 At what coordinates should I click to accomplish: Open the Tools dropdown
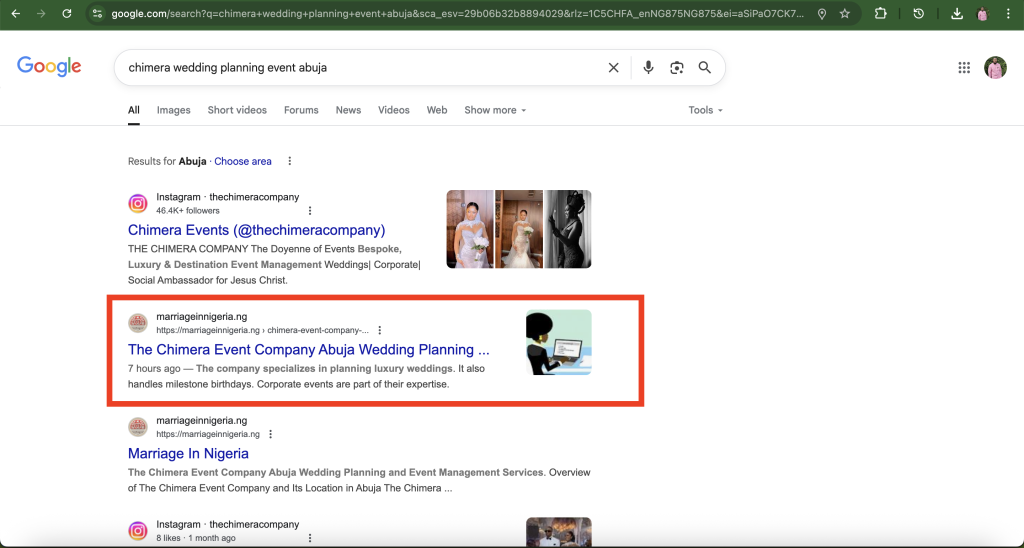click(705, 110)
